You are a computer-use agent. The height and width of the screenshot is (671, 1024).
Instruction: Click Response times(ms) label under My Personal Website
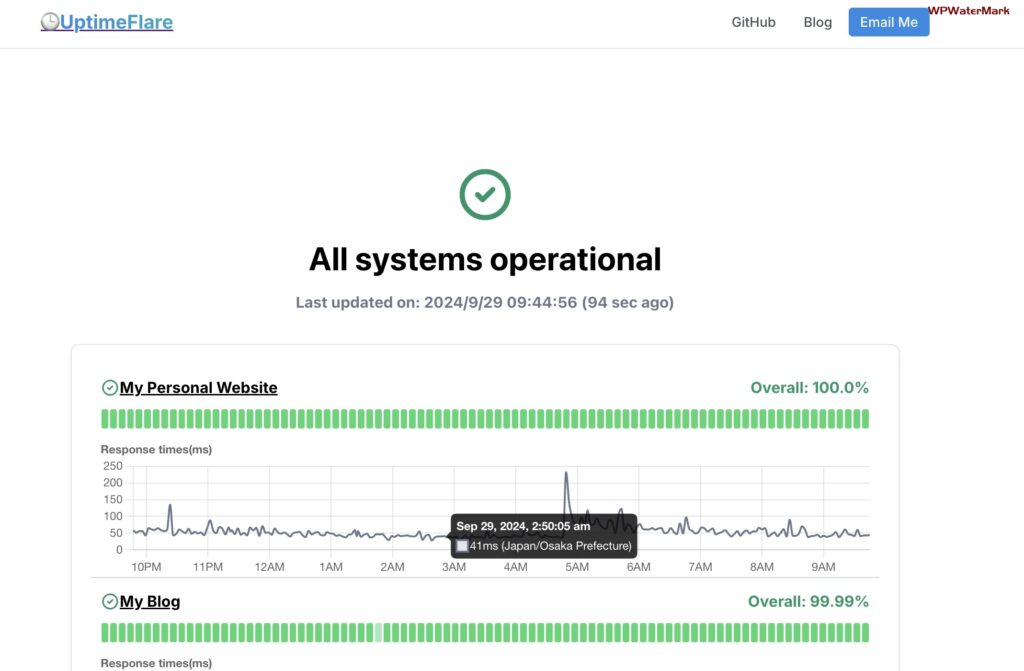point(156,450)
